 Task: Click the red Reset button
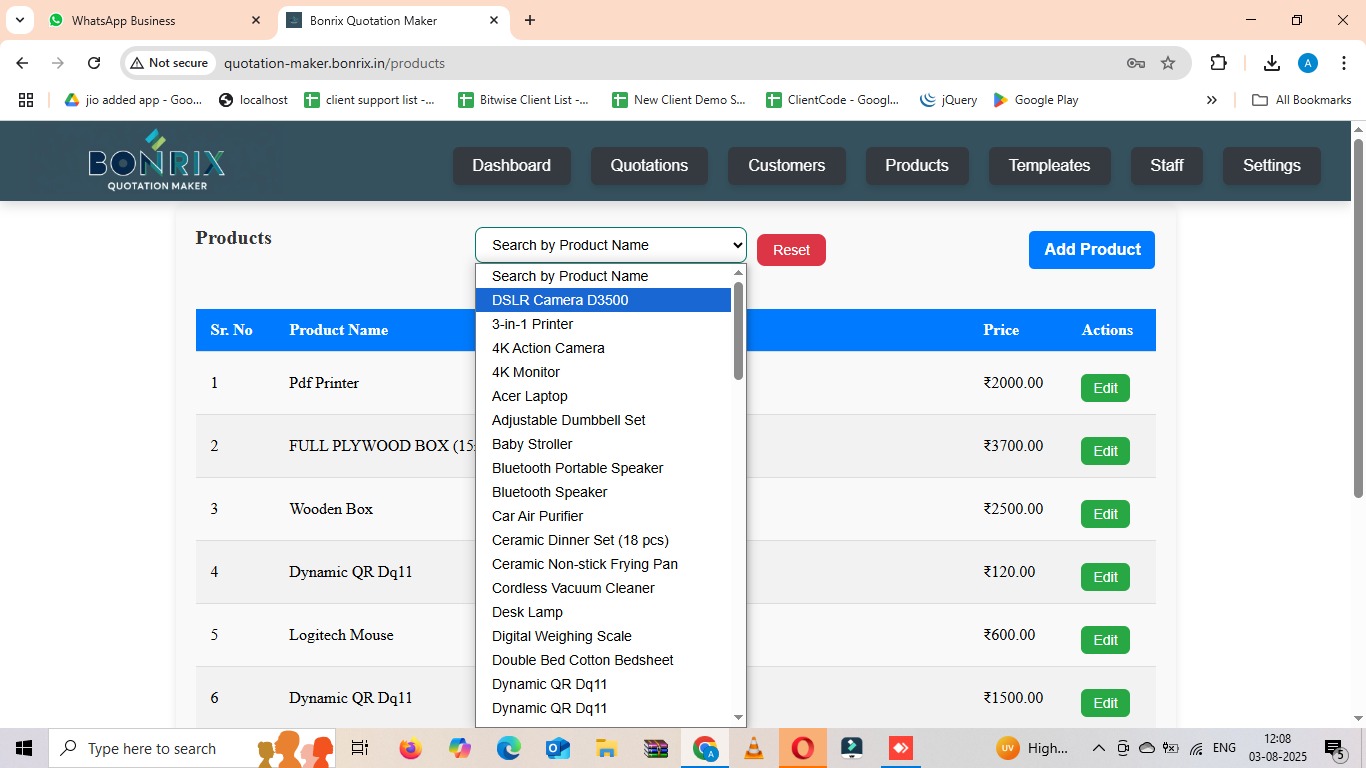point(791,250)
